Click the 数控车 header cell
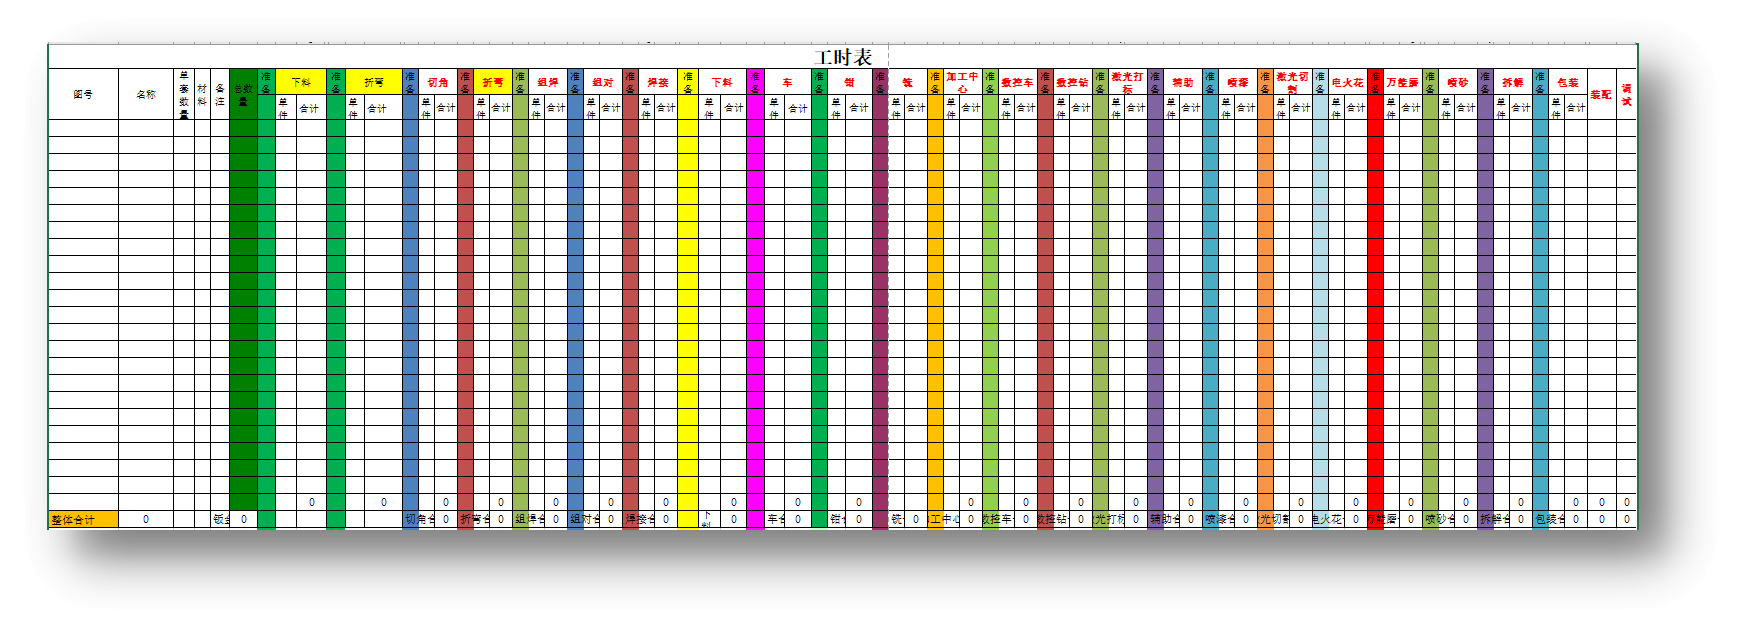This screenshot has width=1749, height=630. (1017, 82)
